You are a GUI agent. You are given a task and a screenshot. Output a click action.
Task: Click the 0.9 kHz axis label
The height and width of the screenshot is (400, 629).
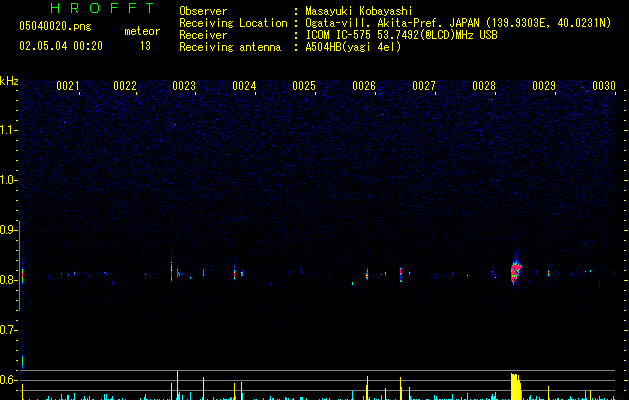pyautogui.click(x=8, y=230)
